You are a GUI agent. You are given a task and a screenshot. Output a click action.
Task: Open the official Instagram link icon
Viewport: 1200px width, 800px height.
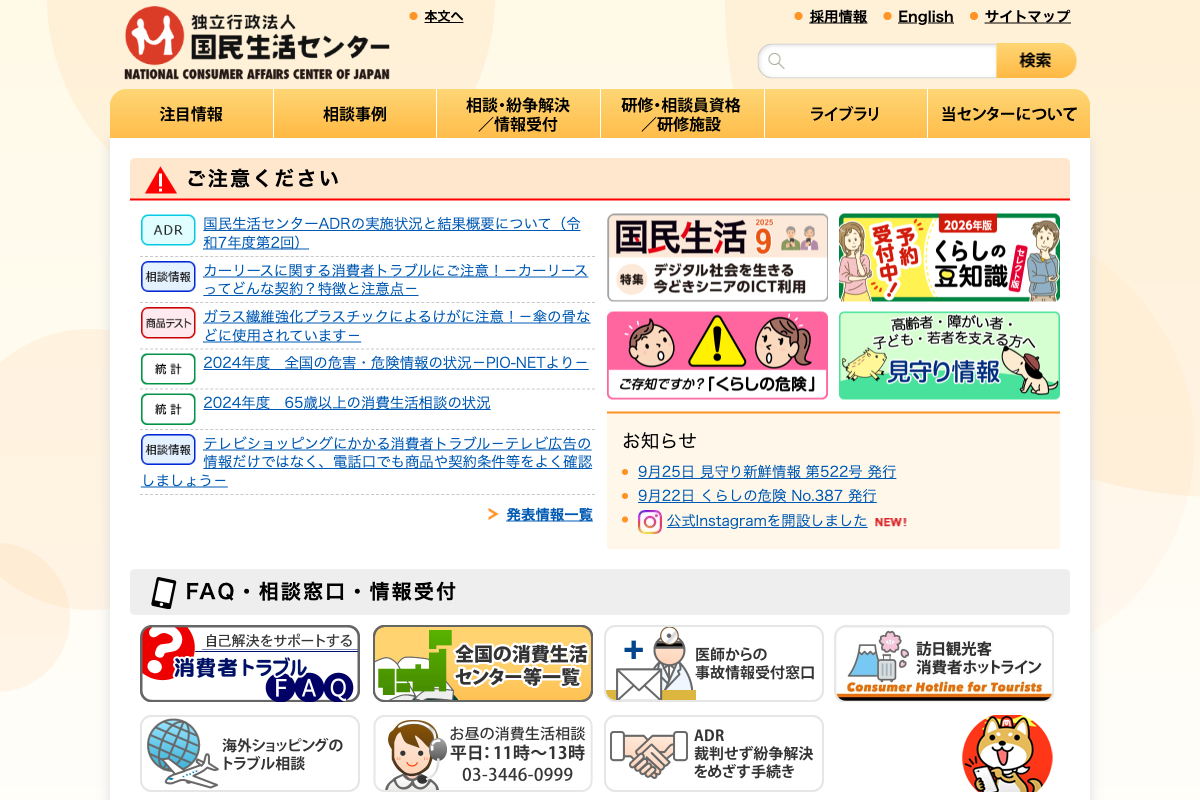coord(650,521)
